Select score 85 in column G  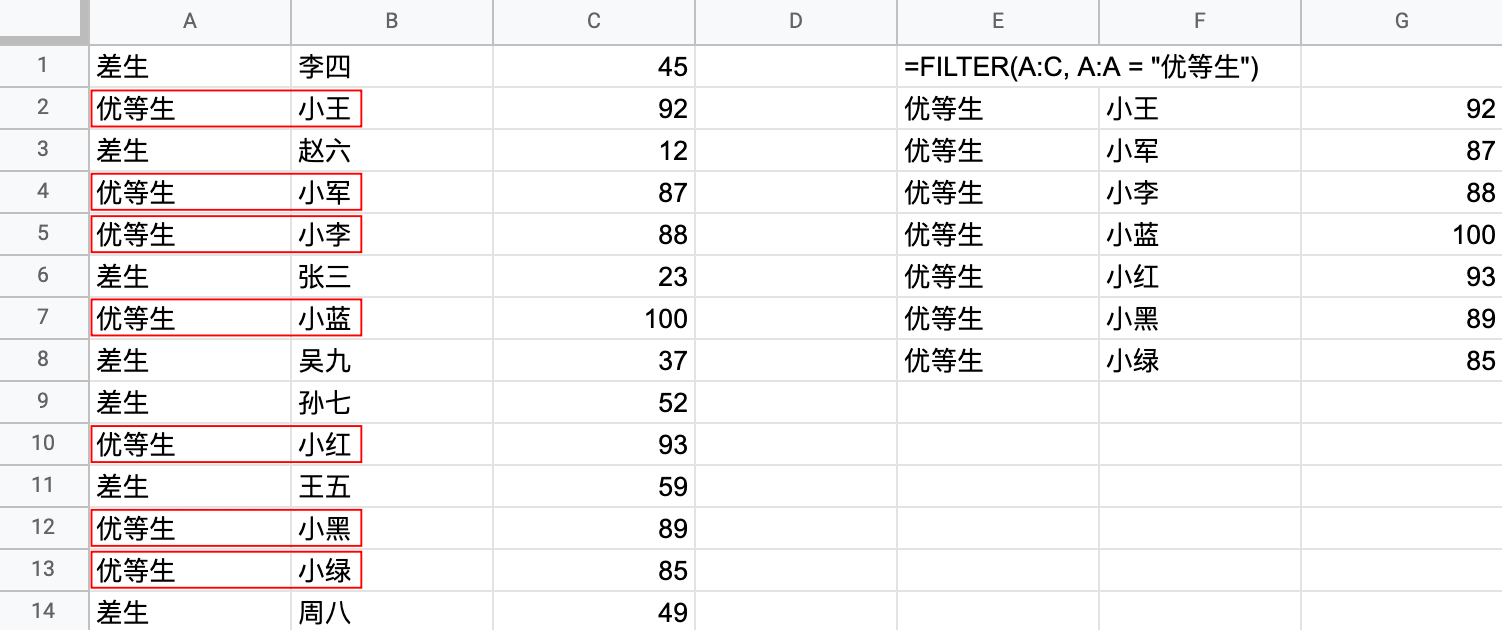[x=1401, y=361]
